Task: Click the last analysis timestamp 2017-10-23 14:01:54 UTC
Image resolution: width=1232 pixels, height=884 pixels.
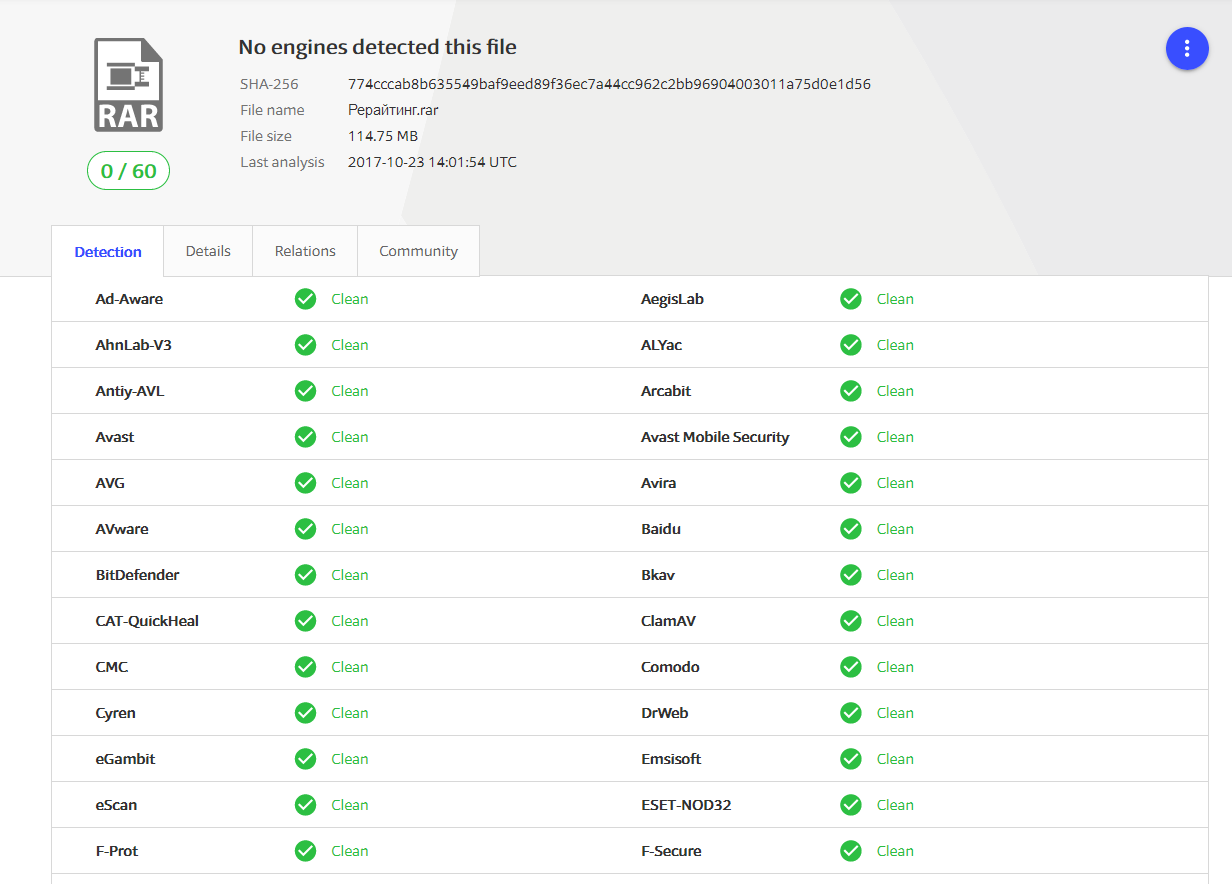Action: tap(432, 162)
